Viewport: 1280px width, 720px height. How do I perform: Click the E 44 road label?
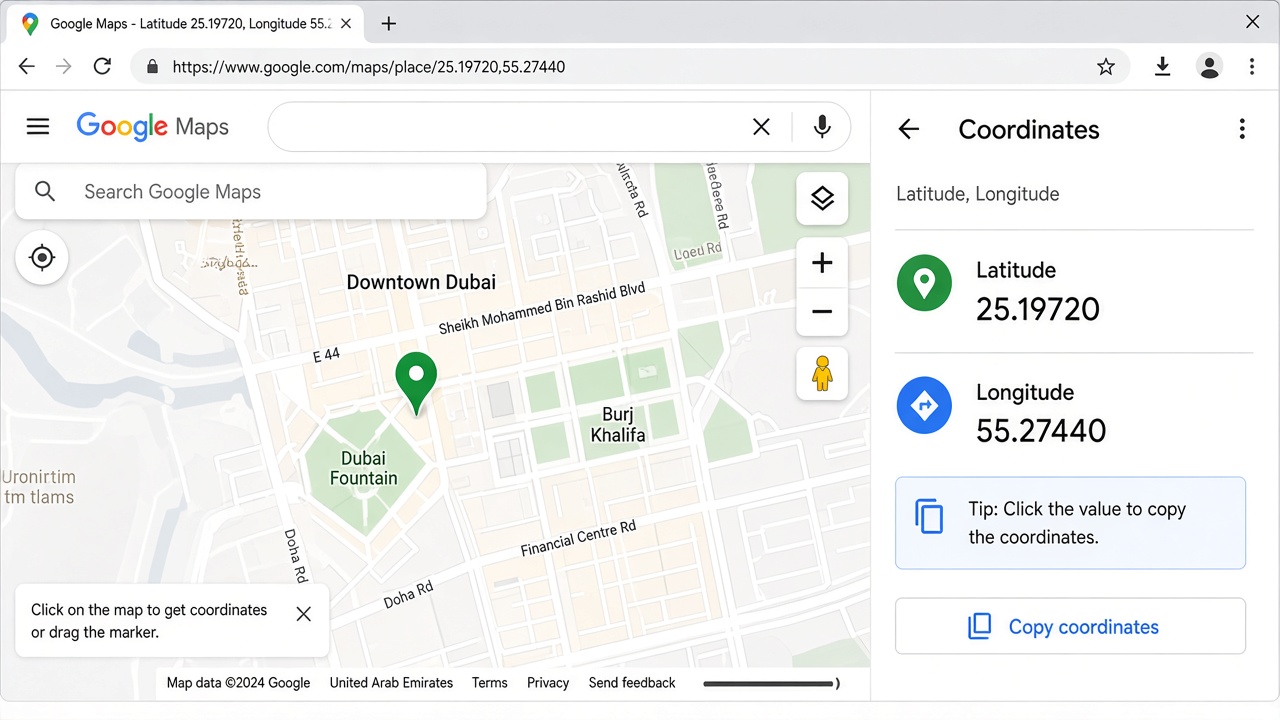pos(326,354)
